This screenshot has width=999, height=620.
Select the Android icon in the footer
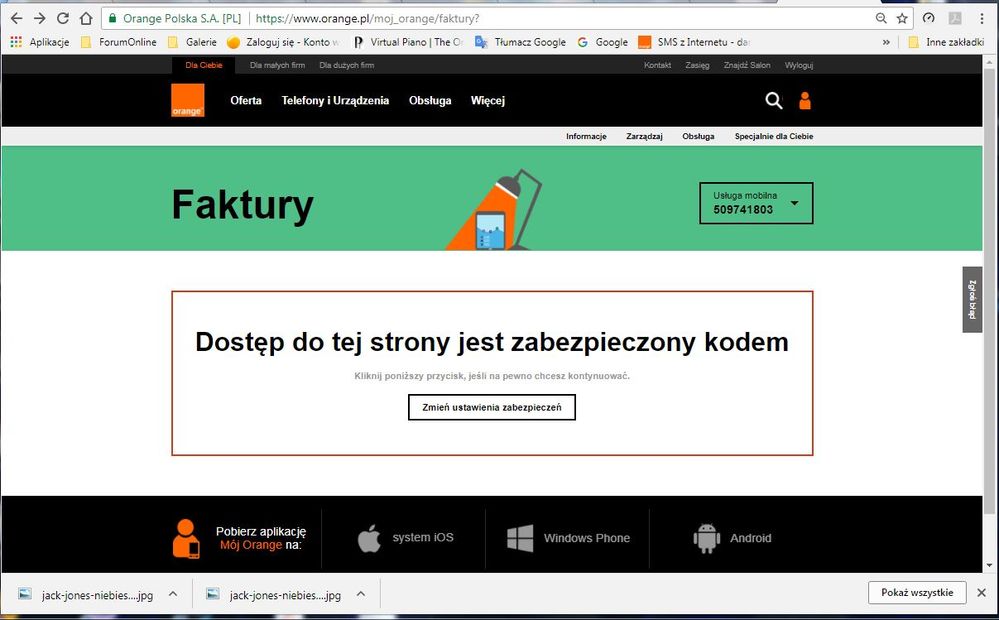coord(706,537)
